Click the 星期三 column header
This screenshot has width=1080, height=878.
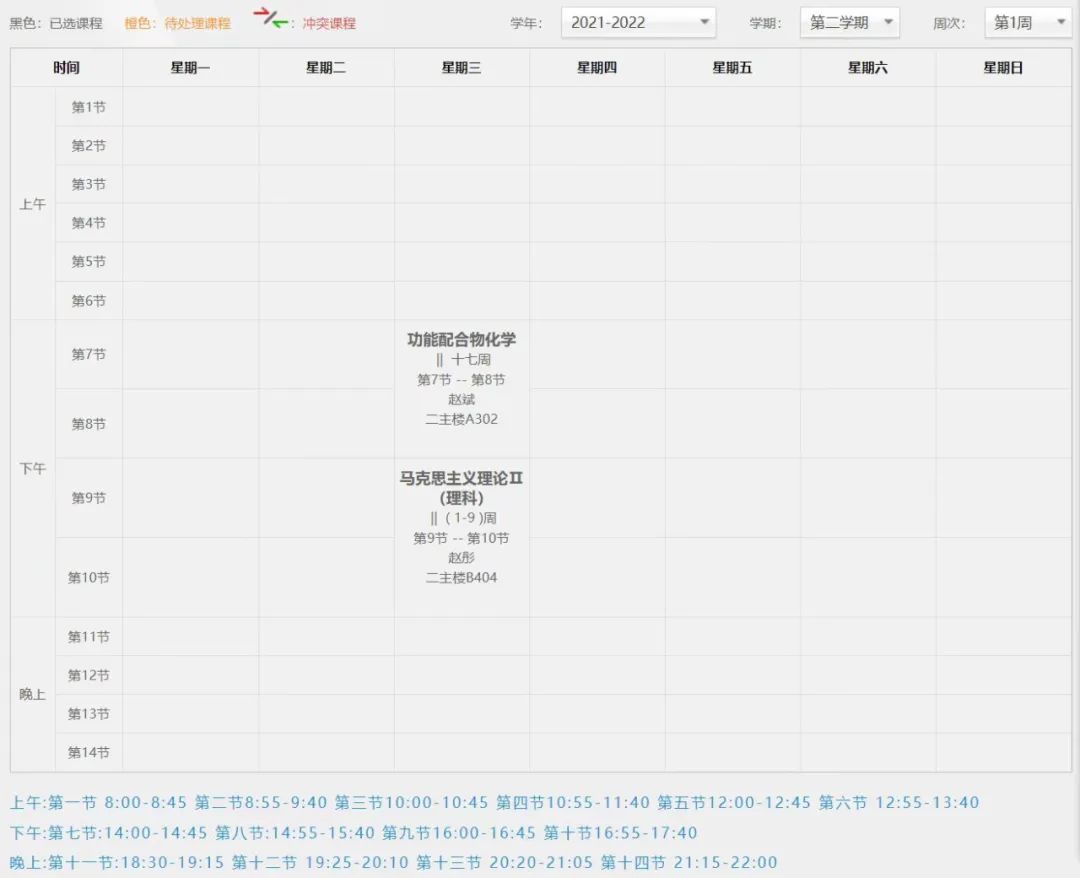click(461, 68)
